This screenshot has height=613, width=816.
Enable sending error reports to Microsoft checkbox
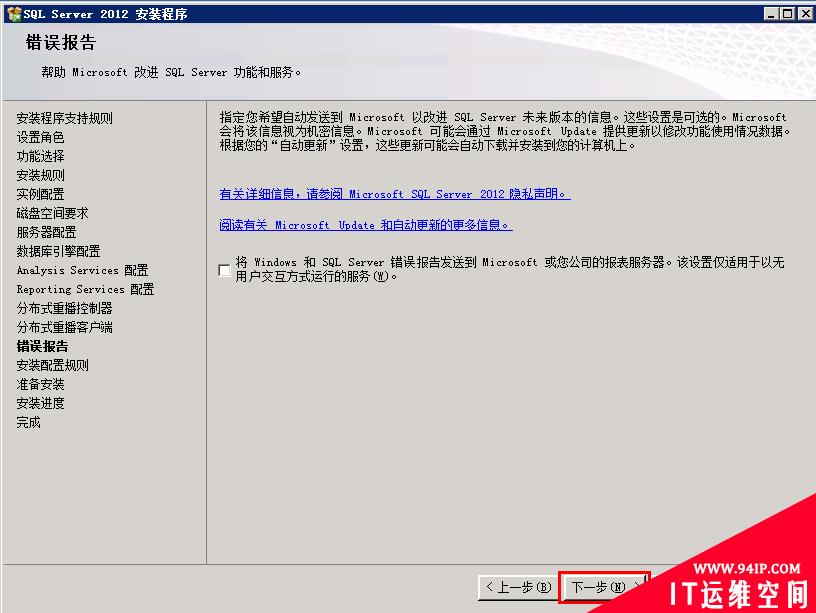point(224,270)
